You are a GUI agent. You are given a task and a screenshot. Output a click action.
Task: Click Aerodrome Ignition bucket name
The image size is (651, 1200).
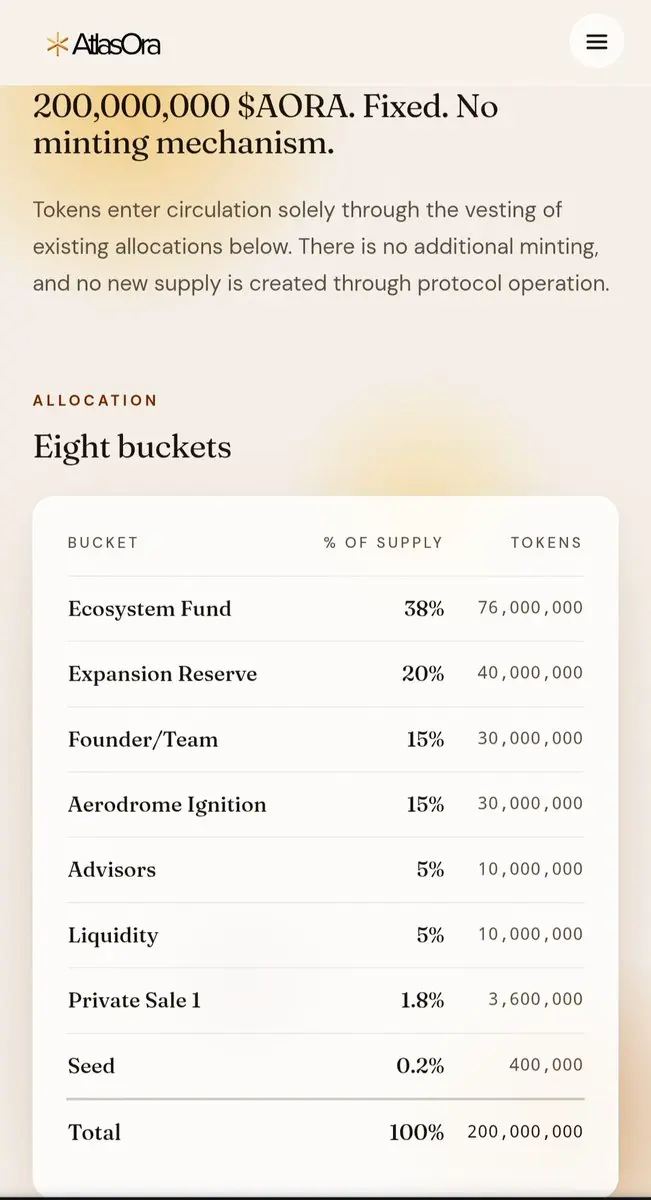click(167, 804)
